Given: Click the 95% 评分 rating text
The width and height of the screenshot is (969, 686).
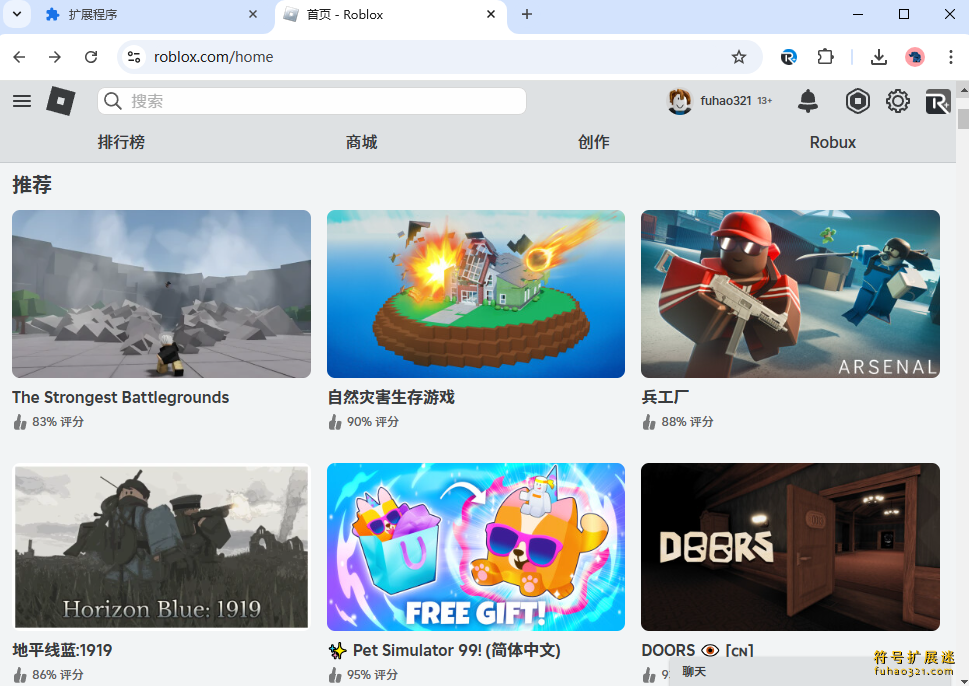Looking at the screenshot, I should click(373, 675).
